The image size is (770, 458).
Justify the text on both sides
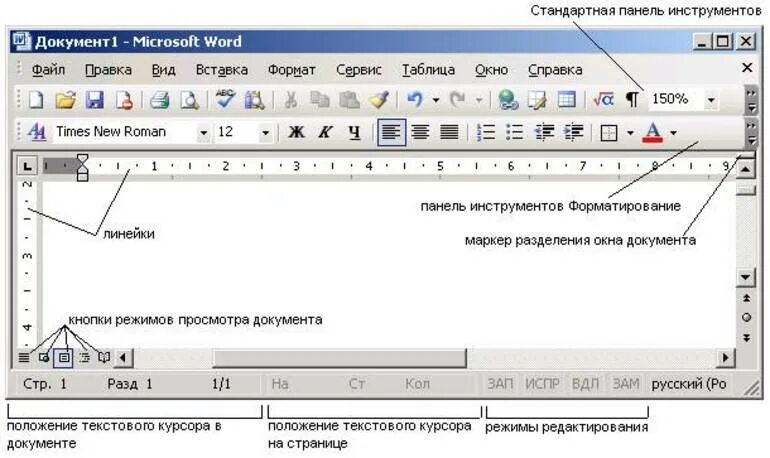449,132
